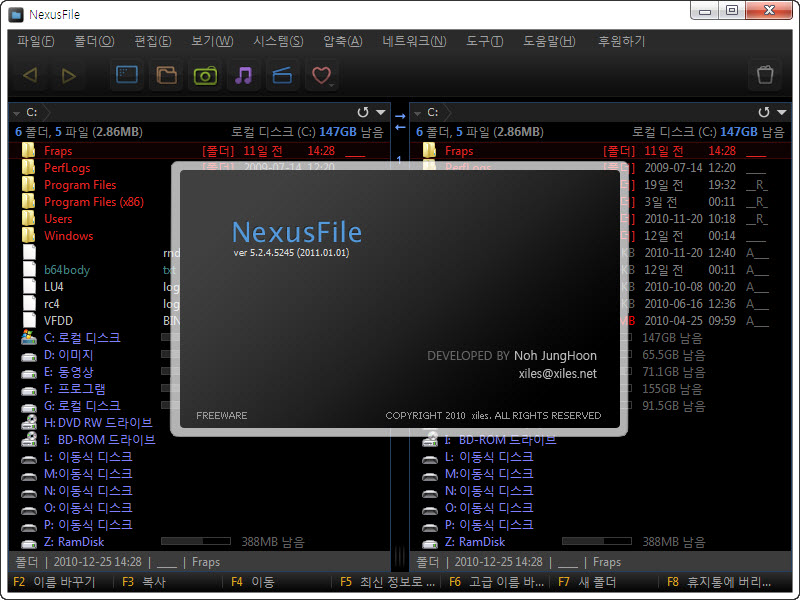
Task: Expand the right panel drive selector arrow
Action: [x=417, y=113]
